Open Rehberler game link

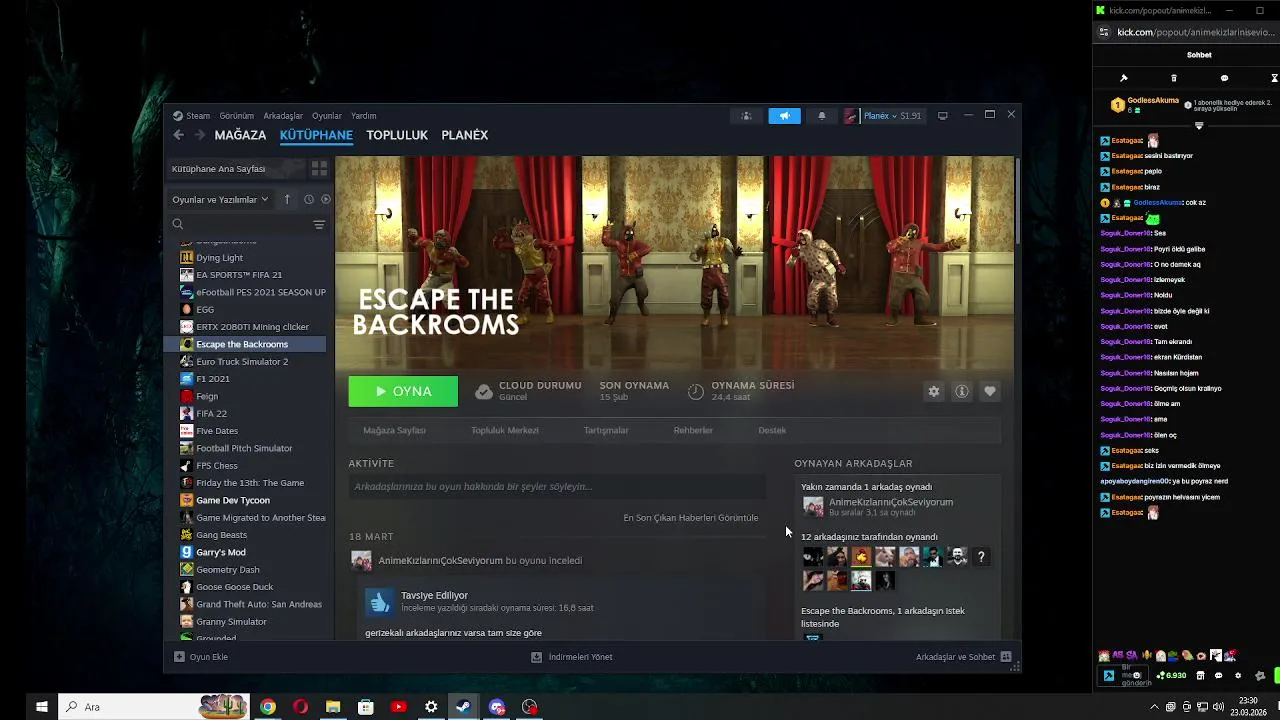tap(693, 430)
